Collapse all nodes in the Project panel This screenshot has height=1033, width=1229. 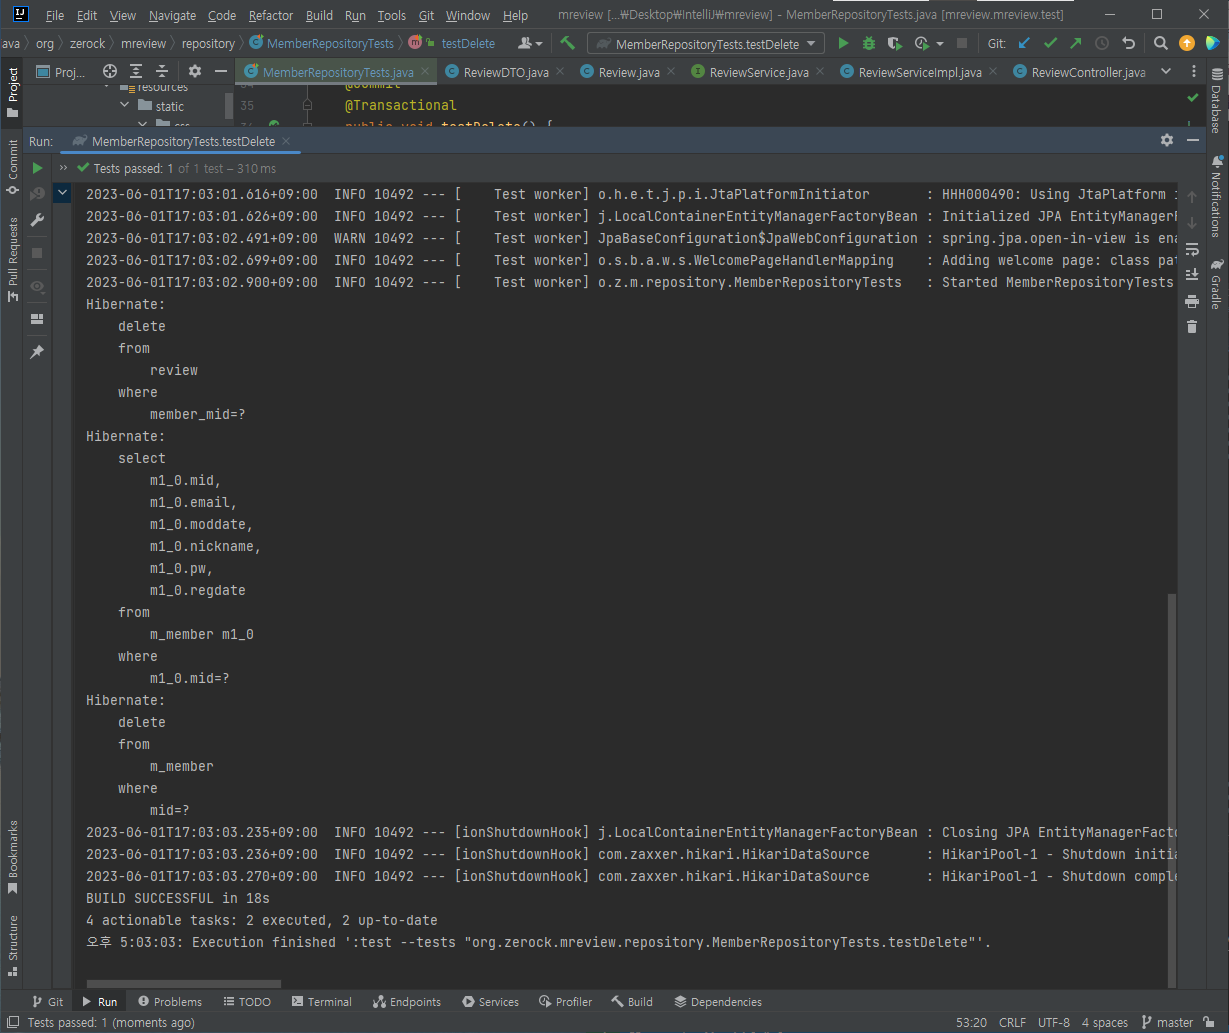[162, 72]
